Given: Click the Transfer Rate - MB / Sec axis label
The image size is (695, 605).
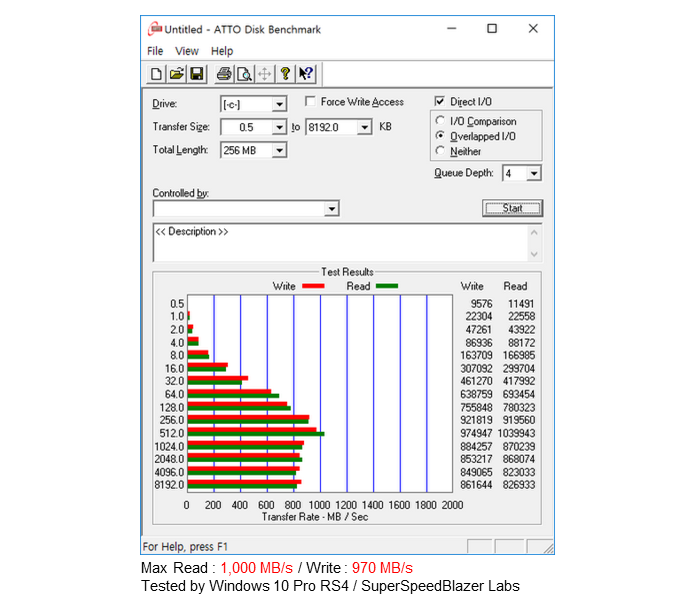Looking at the screenshot, I should (315, 517).
